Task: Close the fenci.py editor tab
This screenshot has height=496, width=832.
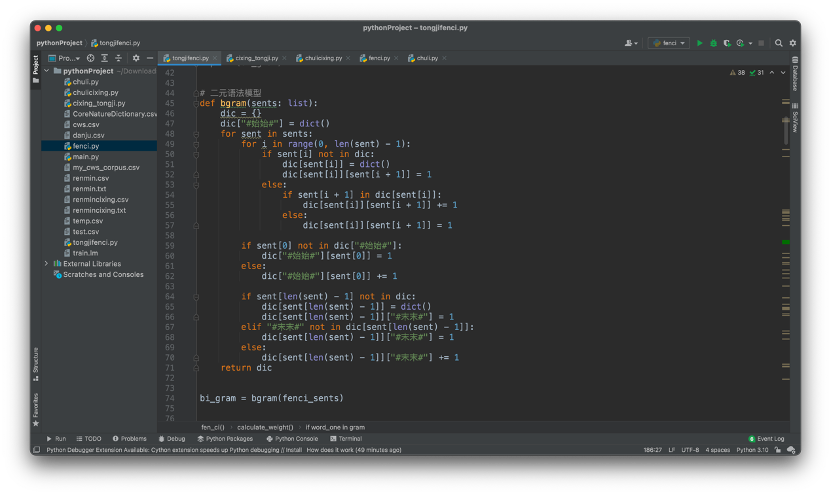Action: tap(396, 58)
